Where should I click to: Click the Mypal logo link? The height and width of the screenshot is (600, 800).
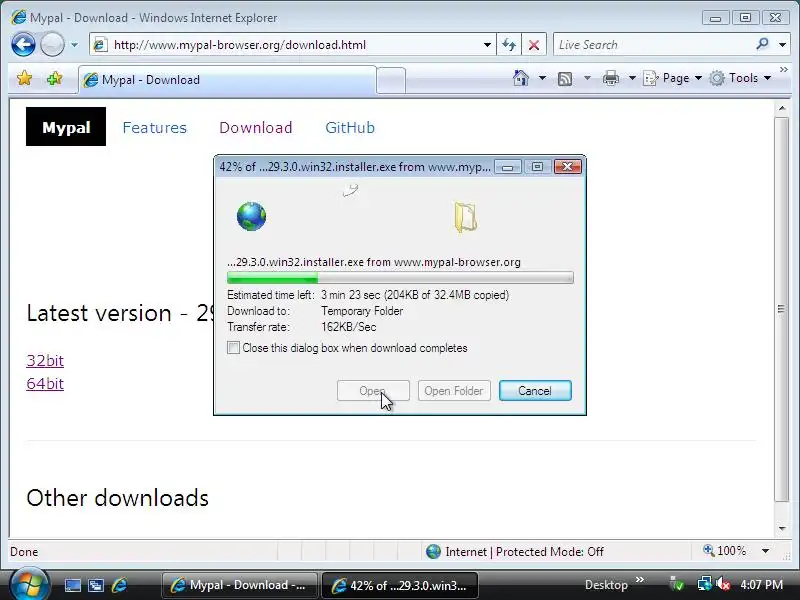pos(66,127)
